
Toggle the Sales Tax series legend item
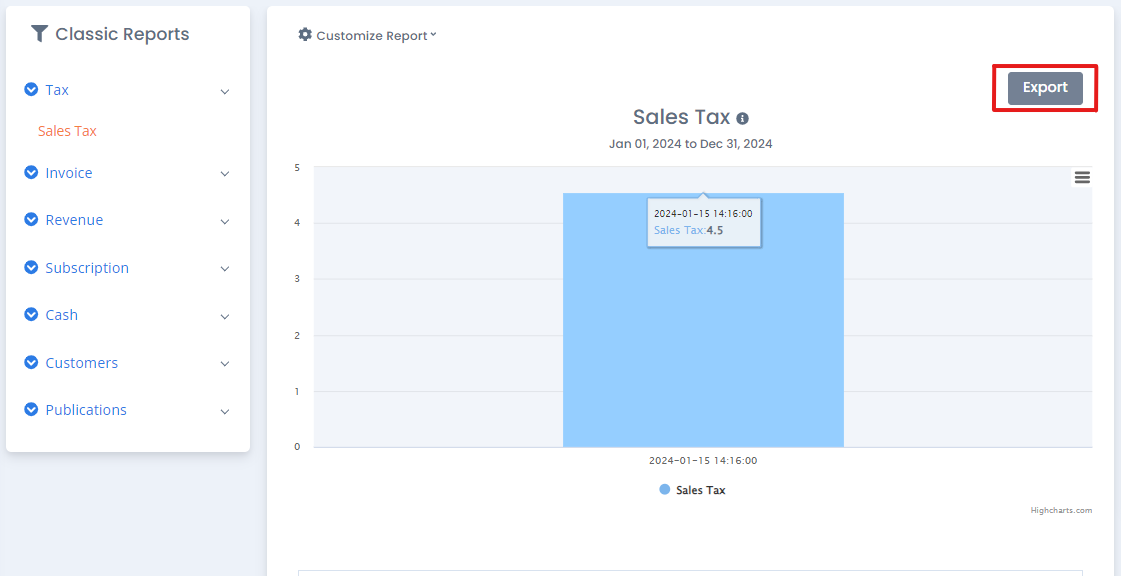(x=692, y=490)
